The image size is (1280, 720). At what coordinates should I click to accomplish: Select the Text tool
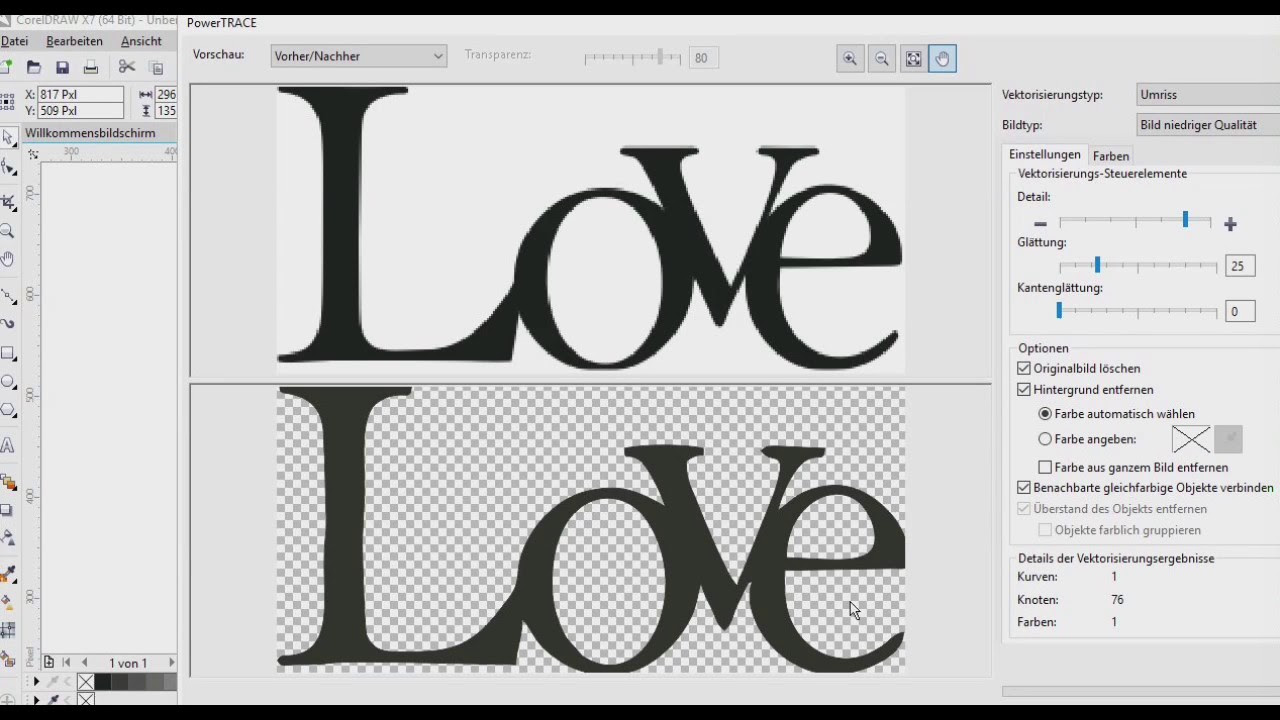coord(8,445)
